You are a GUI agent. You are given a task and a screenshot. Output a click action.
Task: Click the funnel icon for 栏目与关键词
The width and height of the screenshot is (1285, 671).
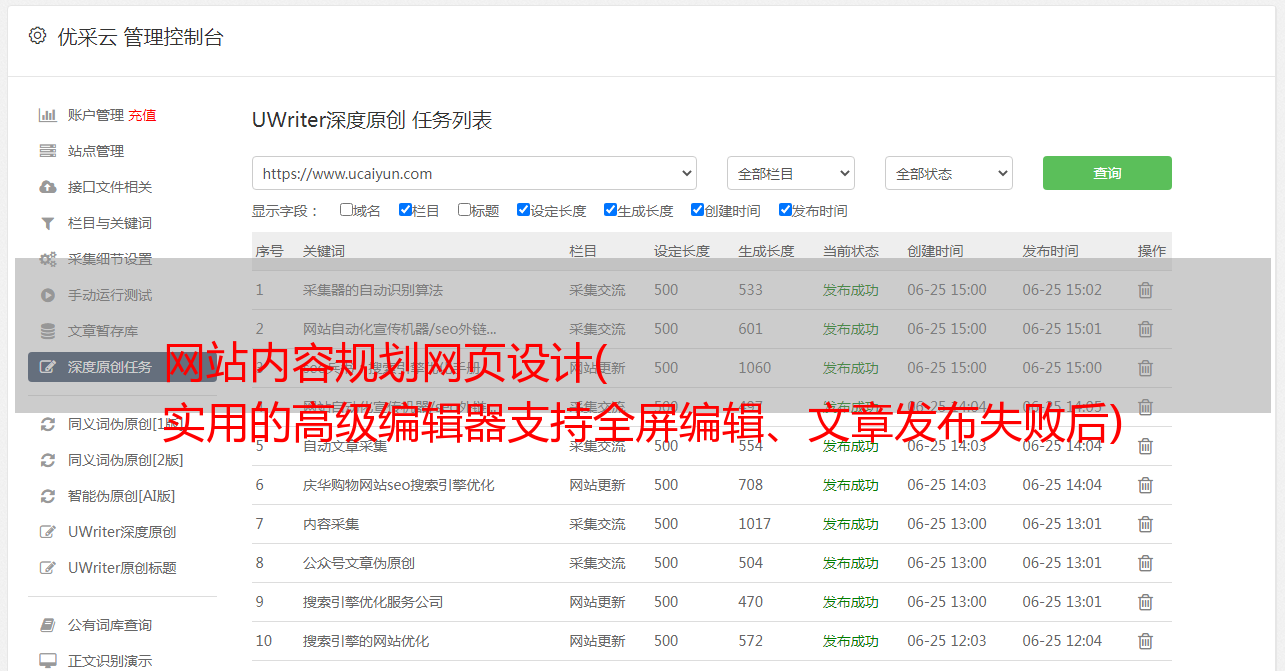coord(47,223)
